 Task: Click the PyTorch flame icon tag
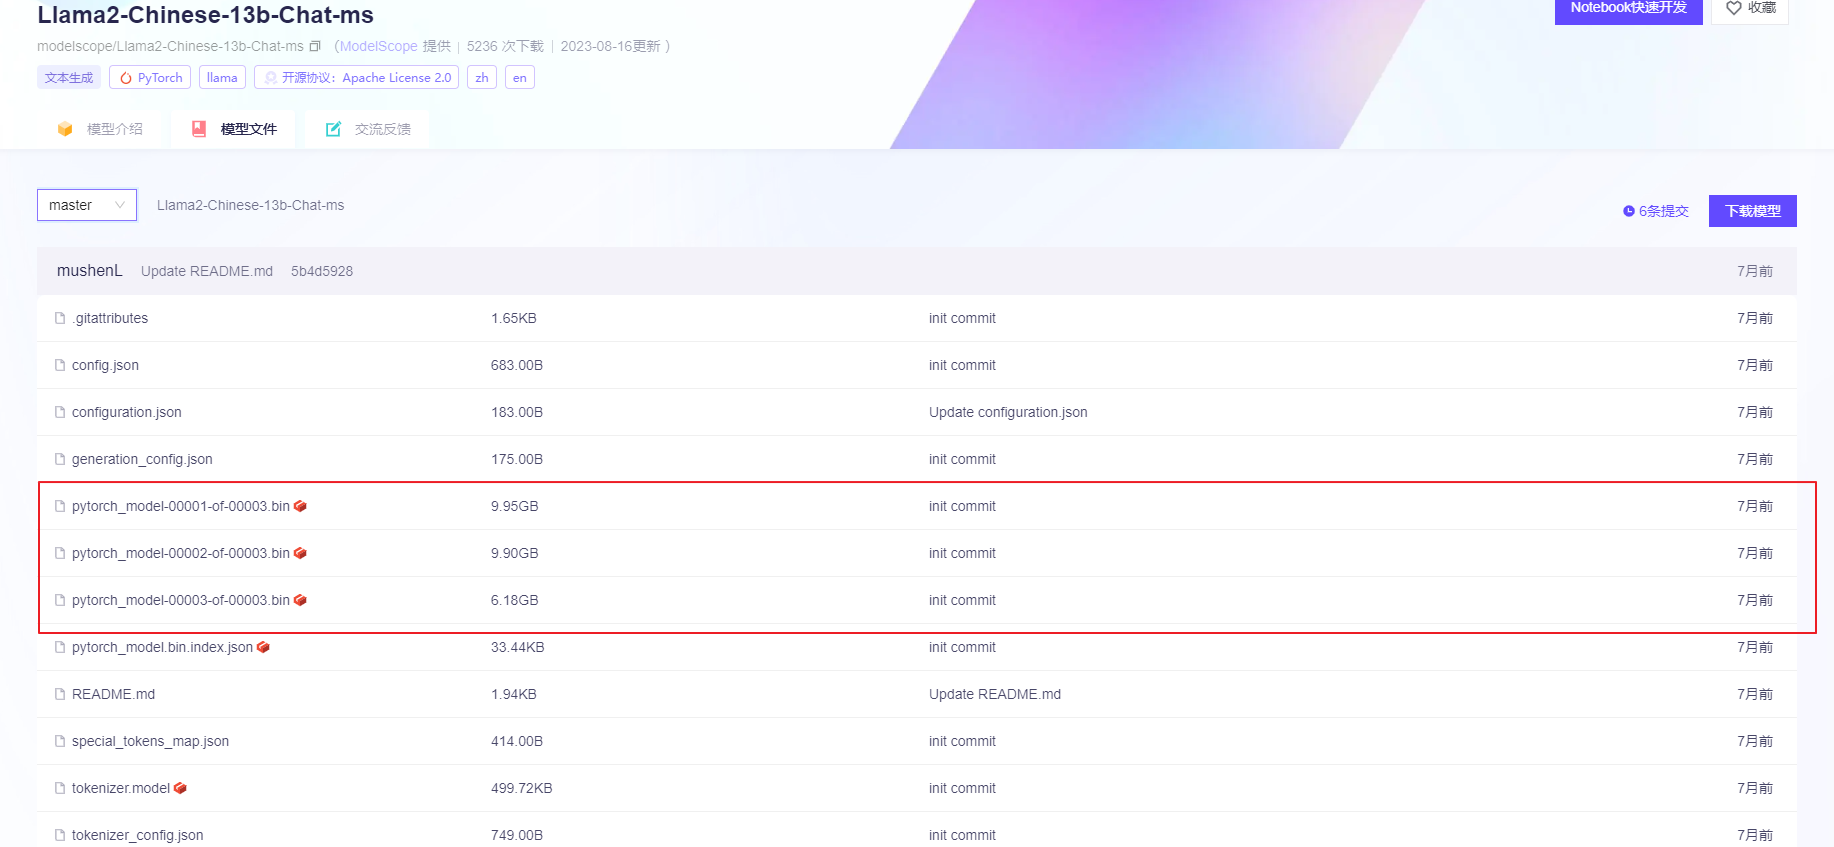point(126,78)
